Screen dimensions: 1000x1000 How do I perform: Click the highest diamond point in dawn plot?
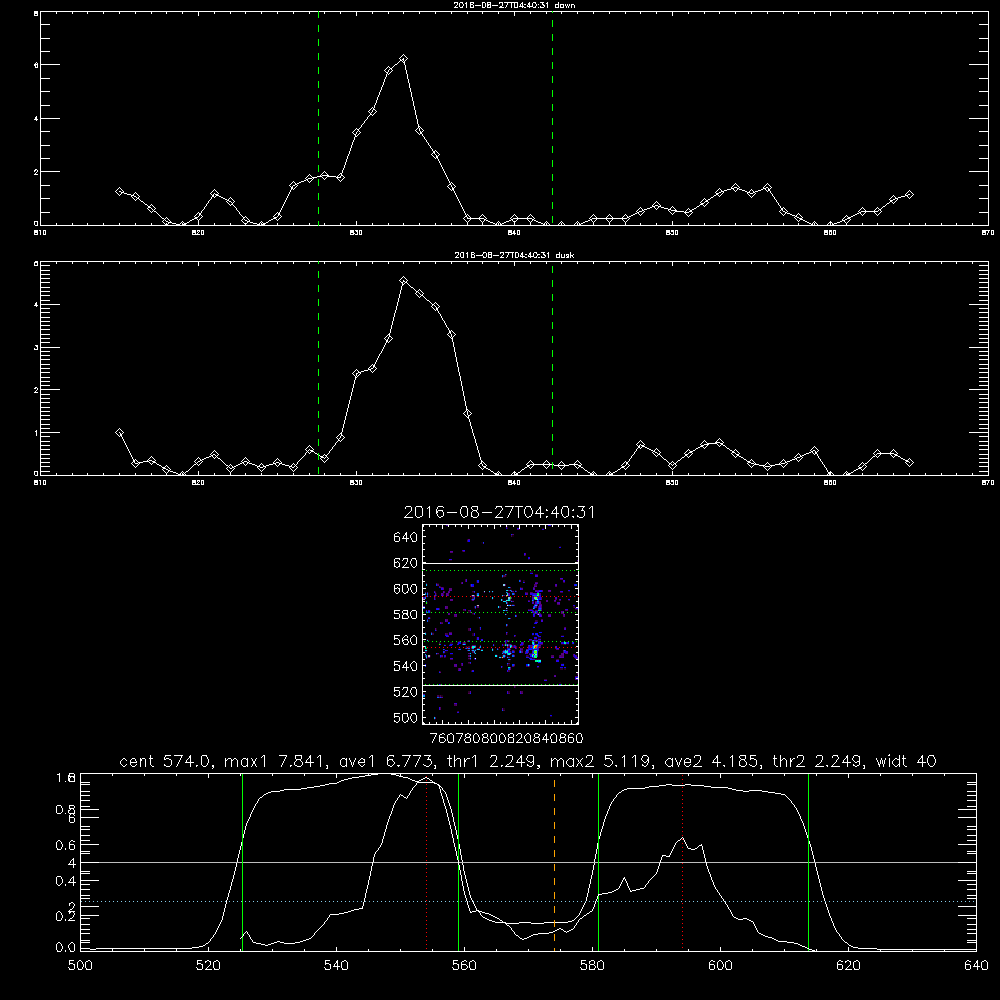tap(403, 59)
